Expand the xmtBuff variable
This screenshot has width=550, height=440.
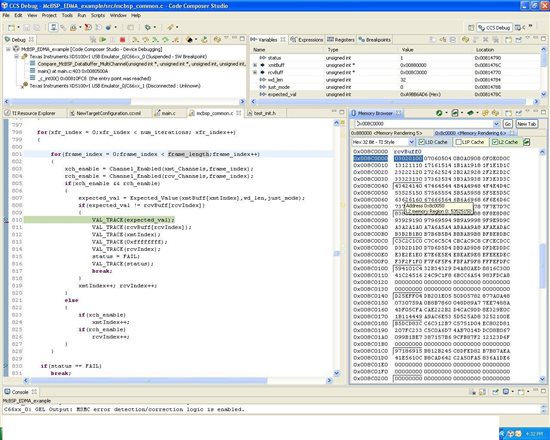(255, 65)
